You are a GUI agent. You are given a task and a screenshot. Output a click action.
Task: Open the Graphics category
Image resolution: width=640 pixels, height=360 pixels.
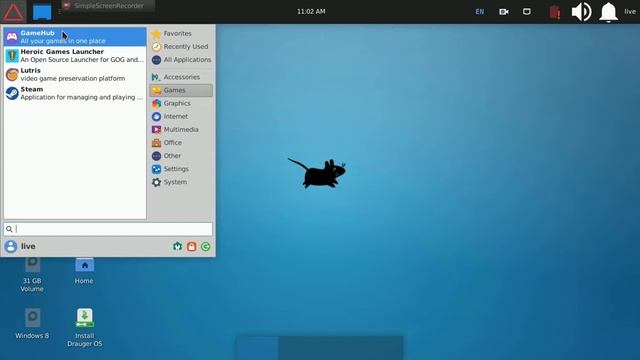click(181, 103)
